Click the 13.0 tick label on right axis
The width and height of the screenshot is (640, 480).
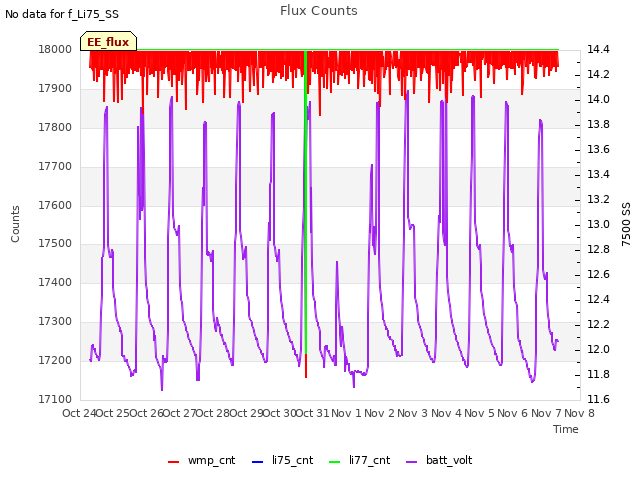(598, 224)
